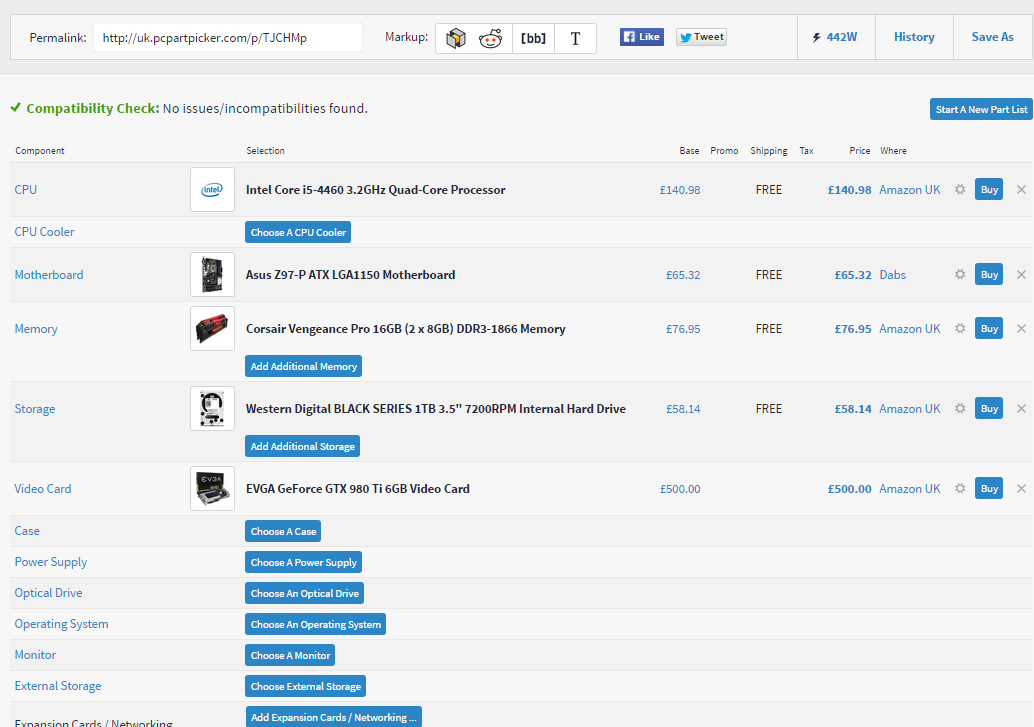1034x727 pixels.
Task: Remove the Western Digital hard drive
Action: (x=1021, y=408)
